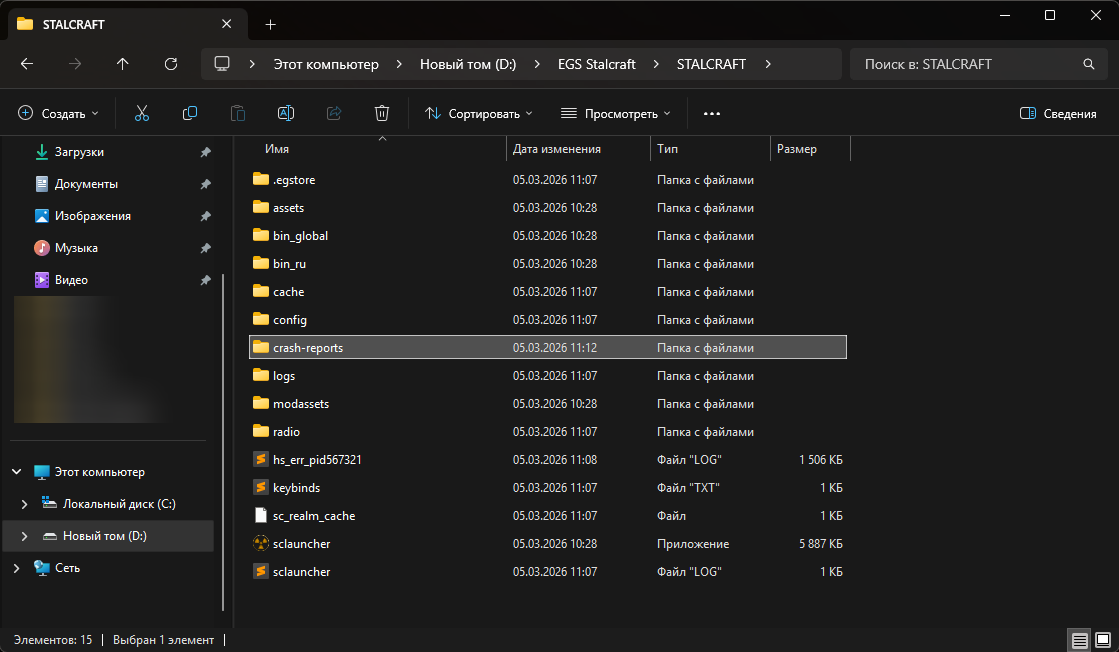The width and height of the screenshot is (1119, 652).
Task: Sort by Дата изменения column header
Action: click(557, 149)
